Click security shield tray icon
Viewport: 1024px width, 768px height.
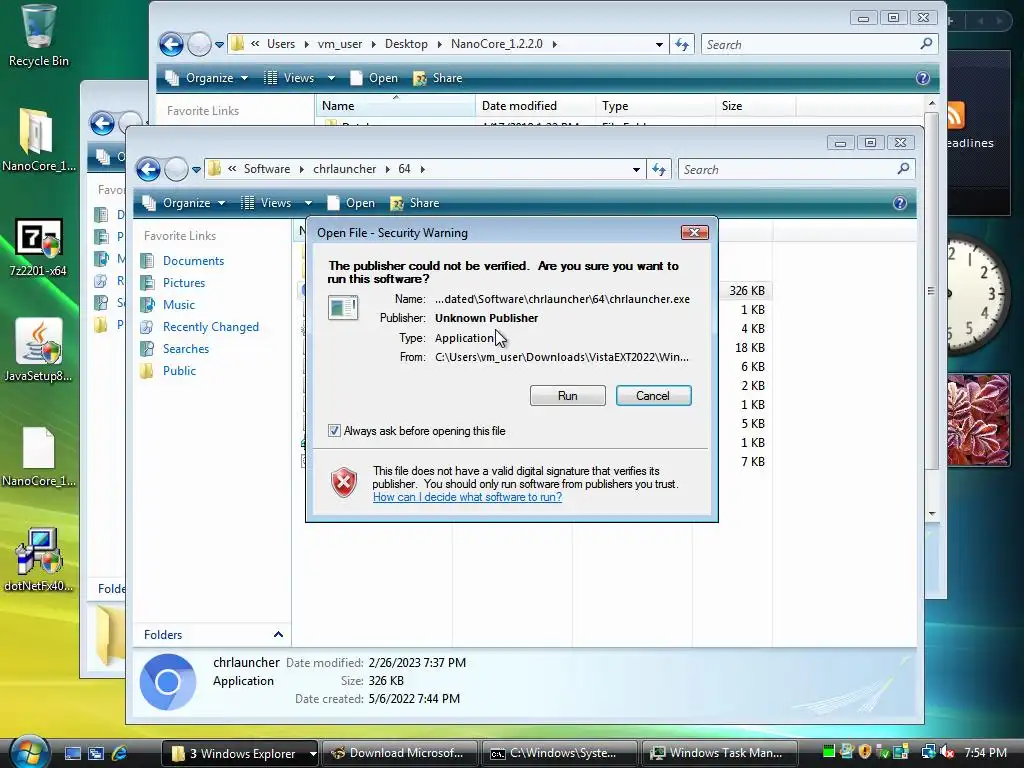coord(865,752)
